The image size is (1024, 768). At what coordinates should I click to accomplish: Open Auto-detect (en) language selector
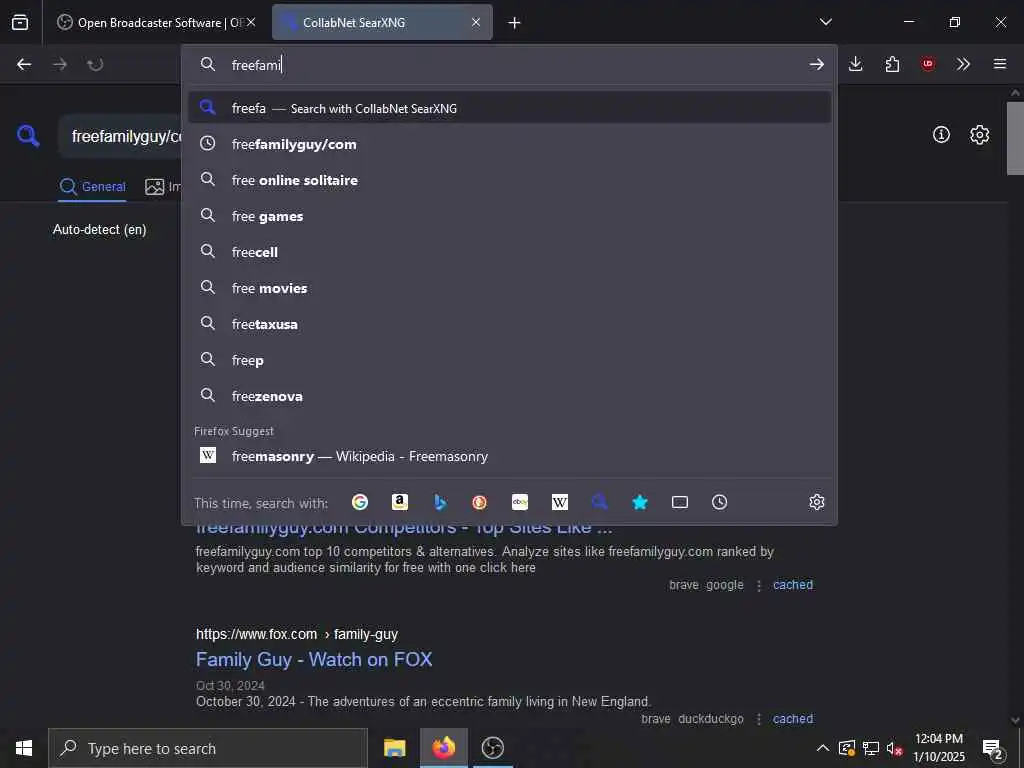(x=99, y=229)
